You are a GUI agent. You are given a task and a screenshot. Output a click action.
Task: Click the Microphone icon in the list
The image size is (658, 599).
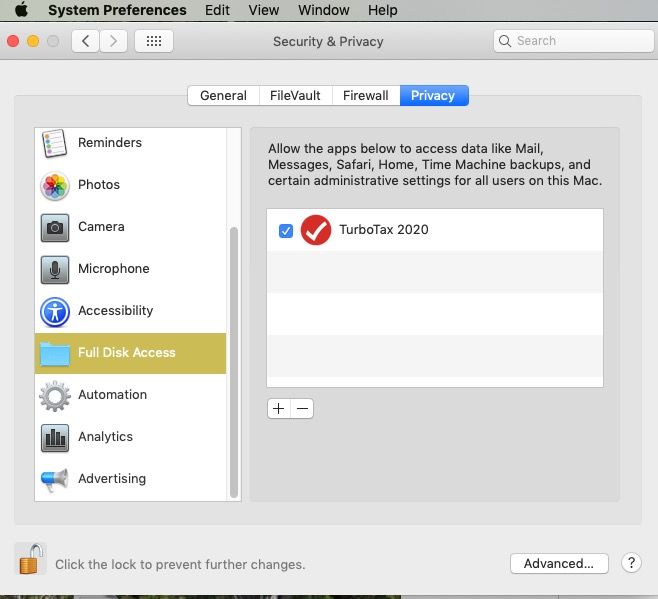tap(55, 269)
